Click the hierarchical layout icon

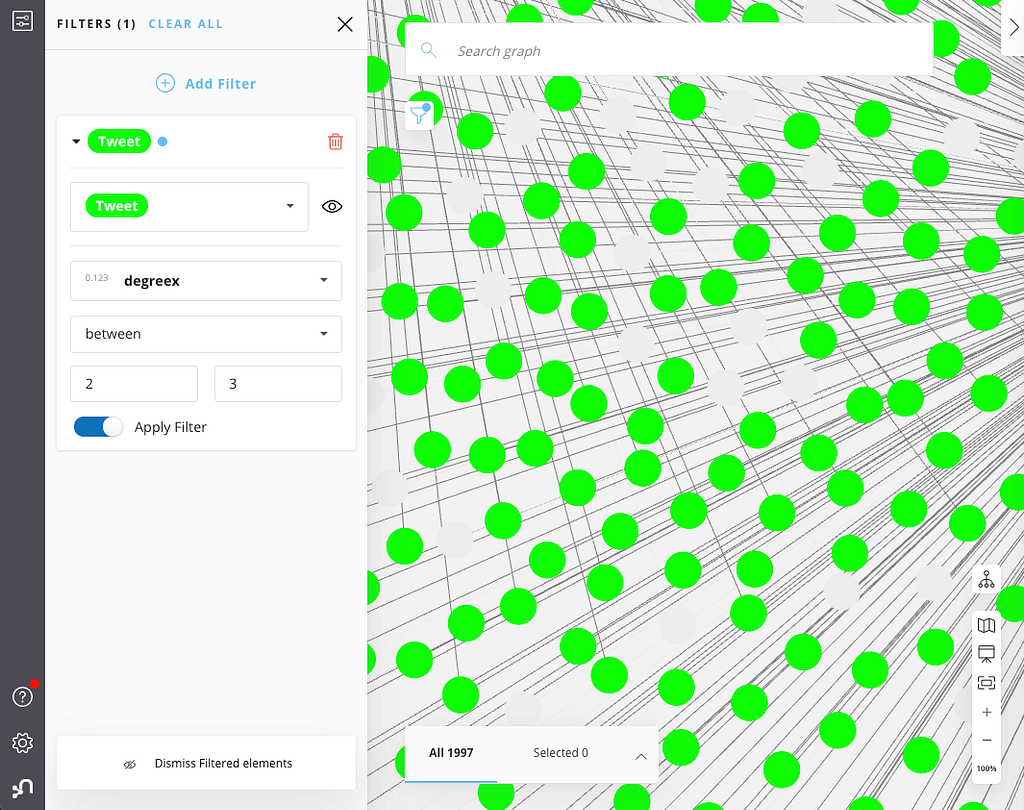986,579
